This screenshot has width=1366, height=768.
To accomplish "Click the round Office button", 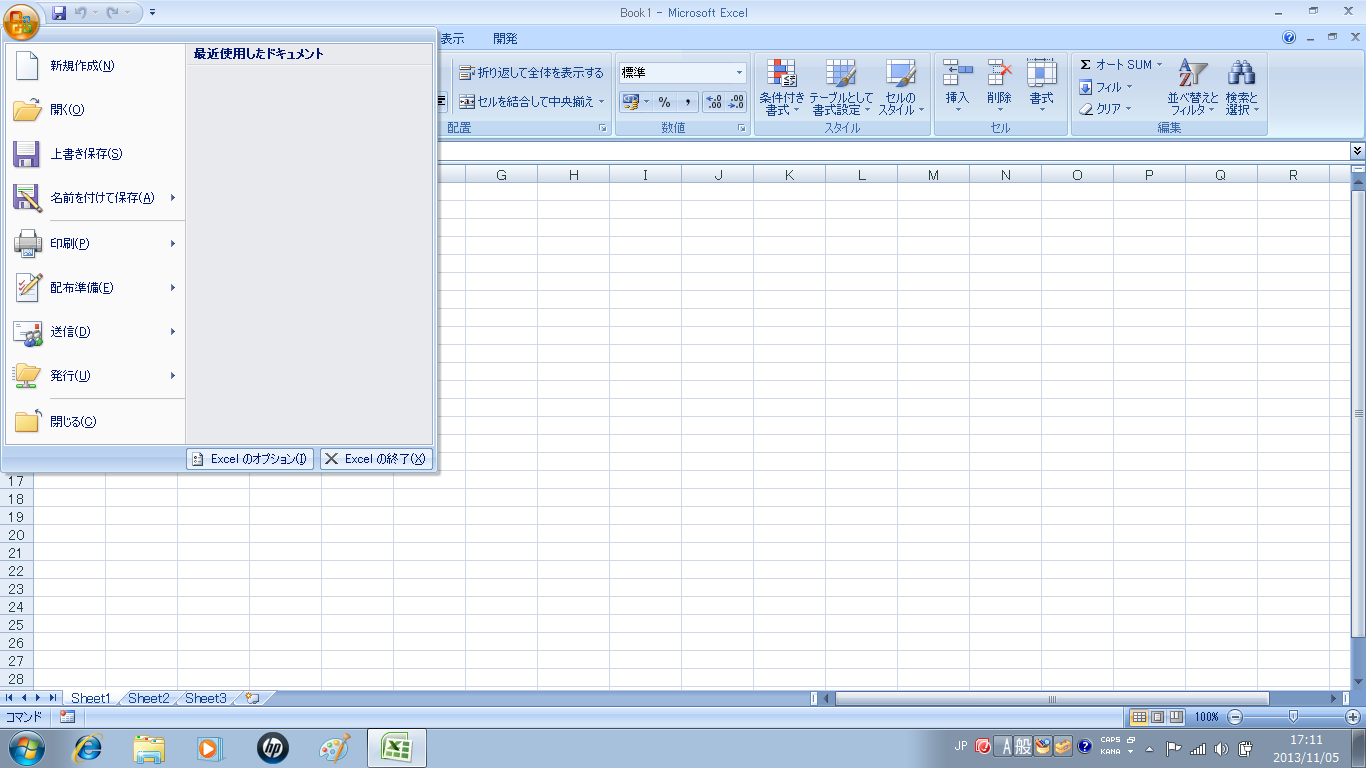I will (x=22, y=18).
